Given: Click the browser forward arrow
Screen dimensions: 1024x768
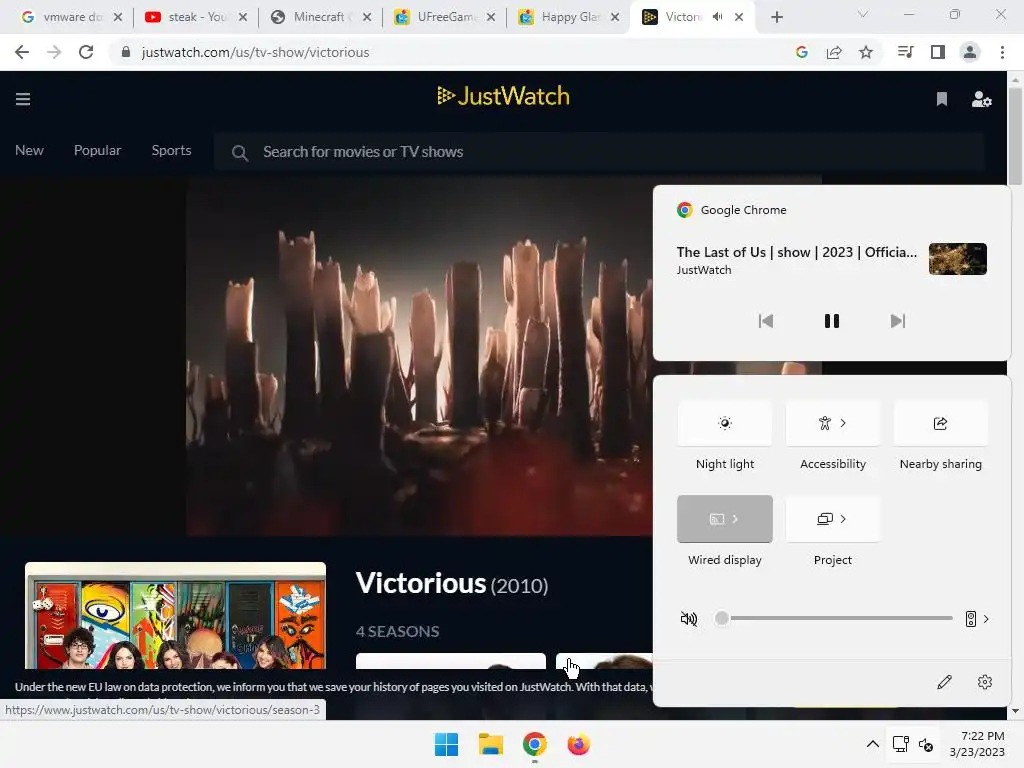Looking at the screenshot, I should click(x=54, y=52).
